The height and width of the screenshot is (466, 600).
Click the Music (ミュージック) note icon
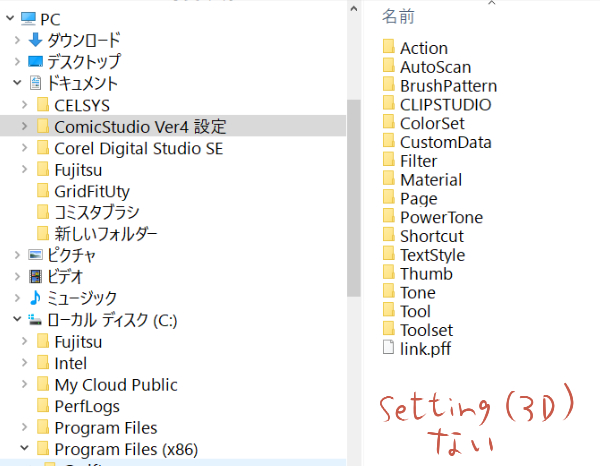point(36,298)
